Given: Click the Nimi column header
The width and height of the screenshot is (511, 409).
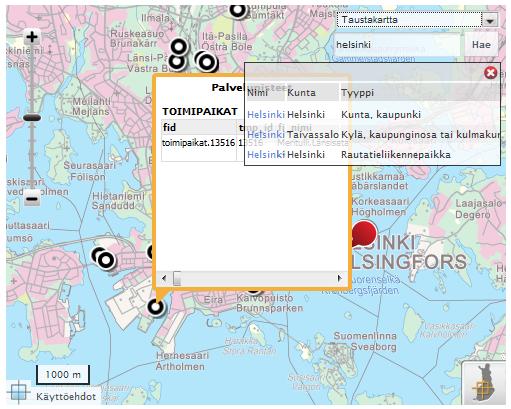Looking at the screenshot, I should coord(265,93).
